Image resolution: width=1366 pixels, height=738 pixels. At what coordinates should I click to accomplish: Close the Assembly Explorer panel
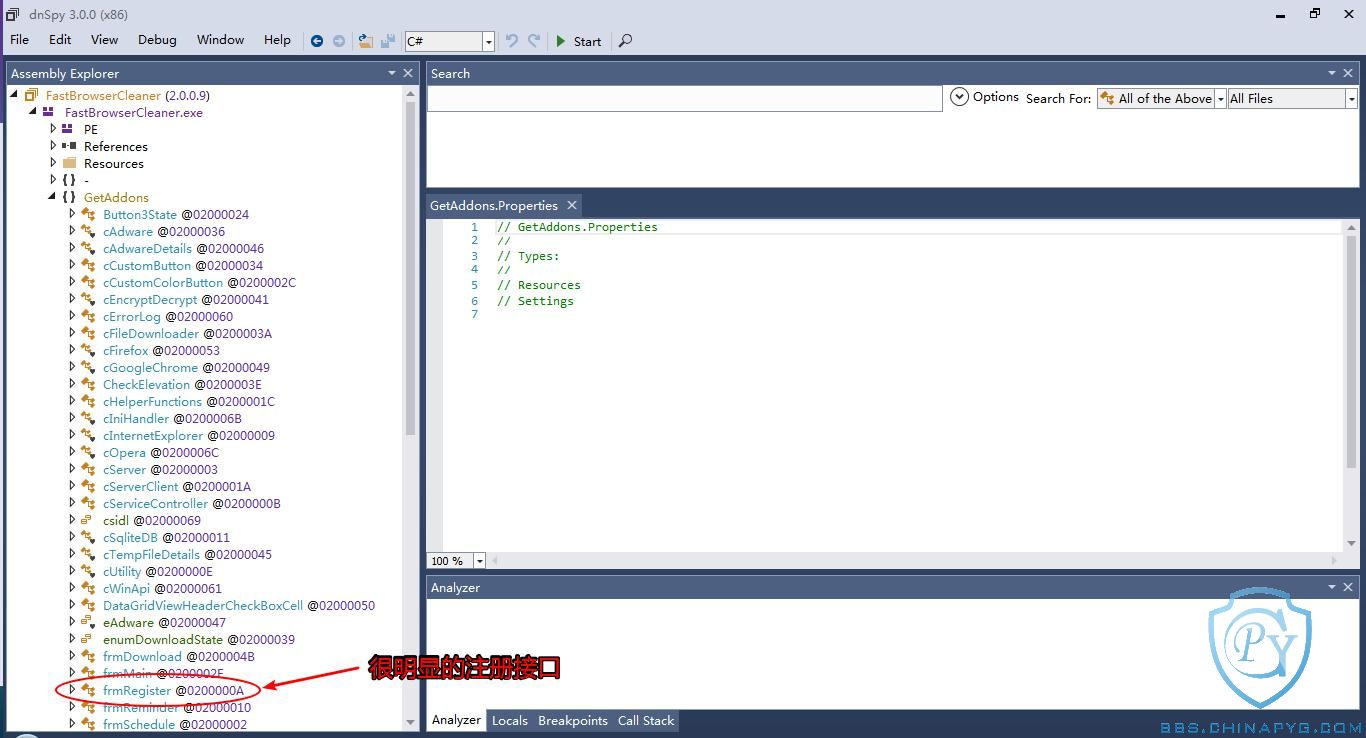click(x=407, y=73)
